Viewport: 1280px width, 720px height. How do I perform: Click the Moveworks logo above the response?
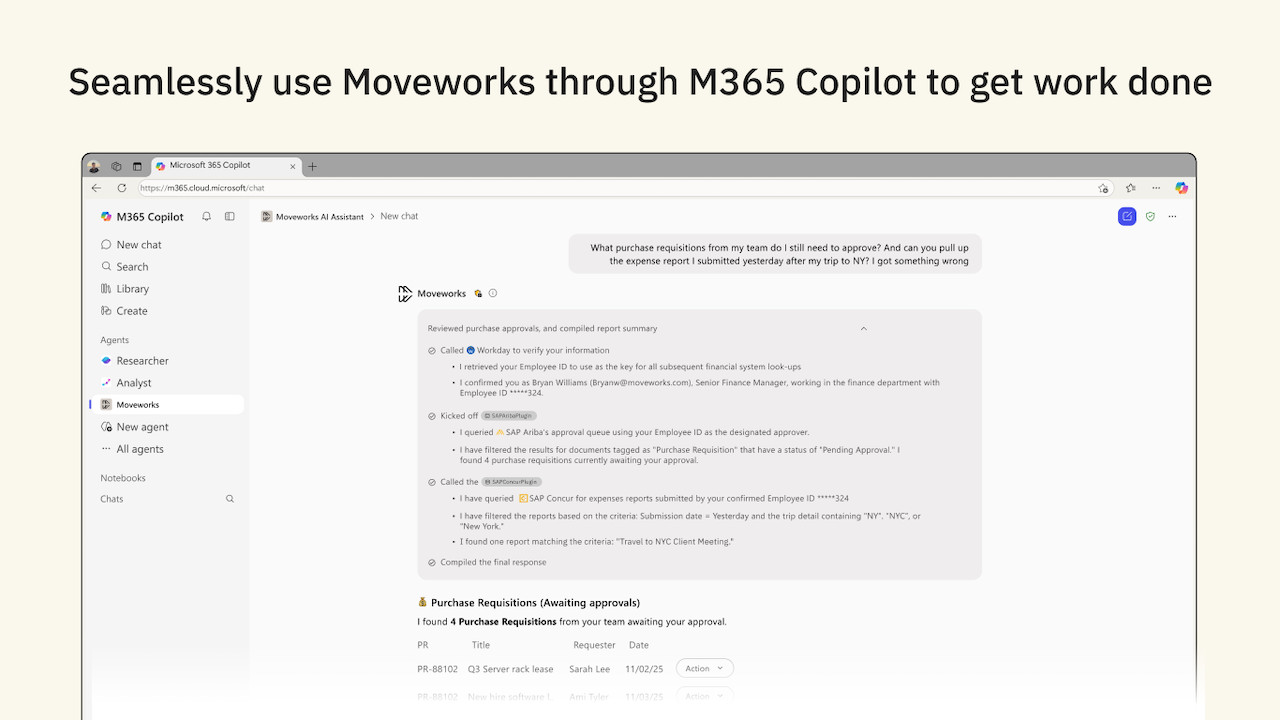[405, 294]
